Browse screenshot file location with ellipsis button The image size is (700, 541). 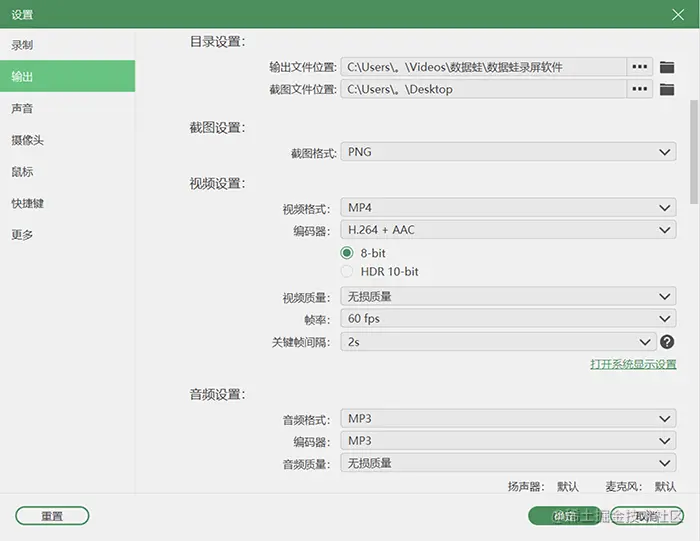coord(640,89)
